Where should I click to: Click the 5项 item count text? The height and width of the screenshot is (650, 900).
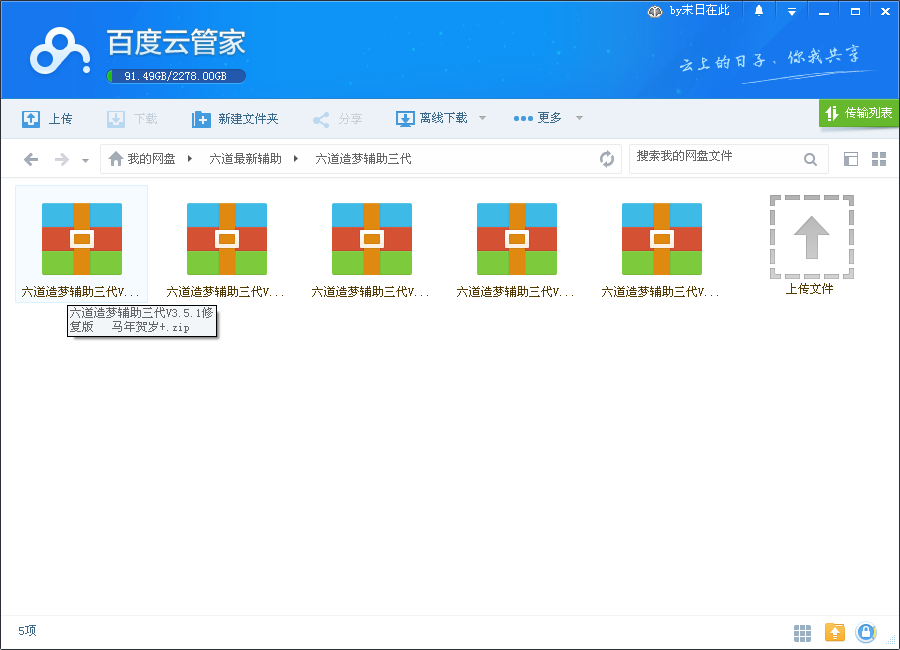[x=27, y=630]
